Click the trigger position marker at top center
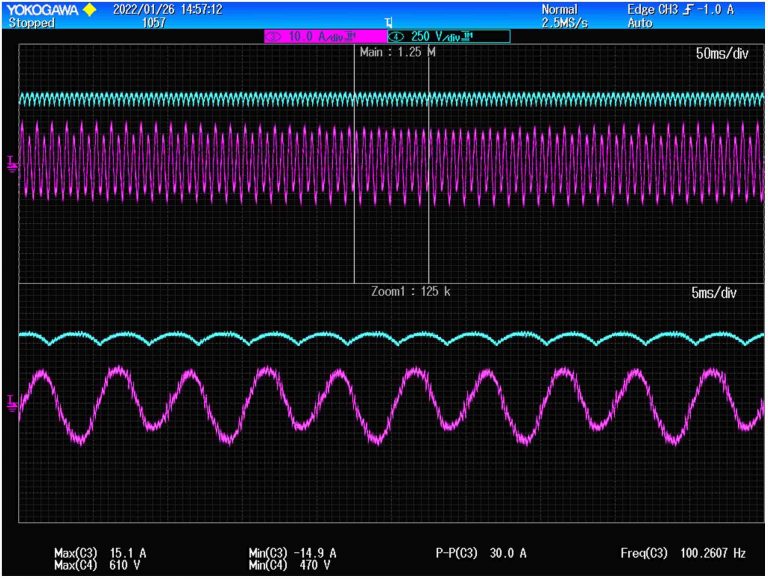 point(388,22)
